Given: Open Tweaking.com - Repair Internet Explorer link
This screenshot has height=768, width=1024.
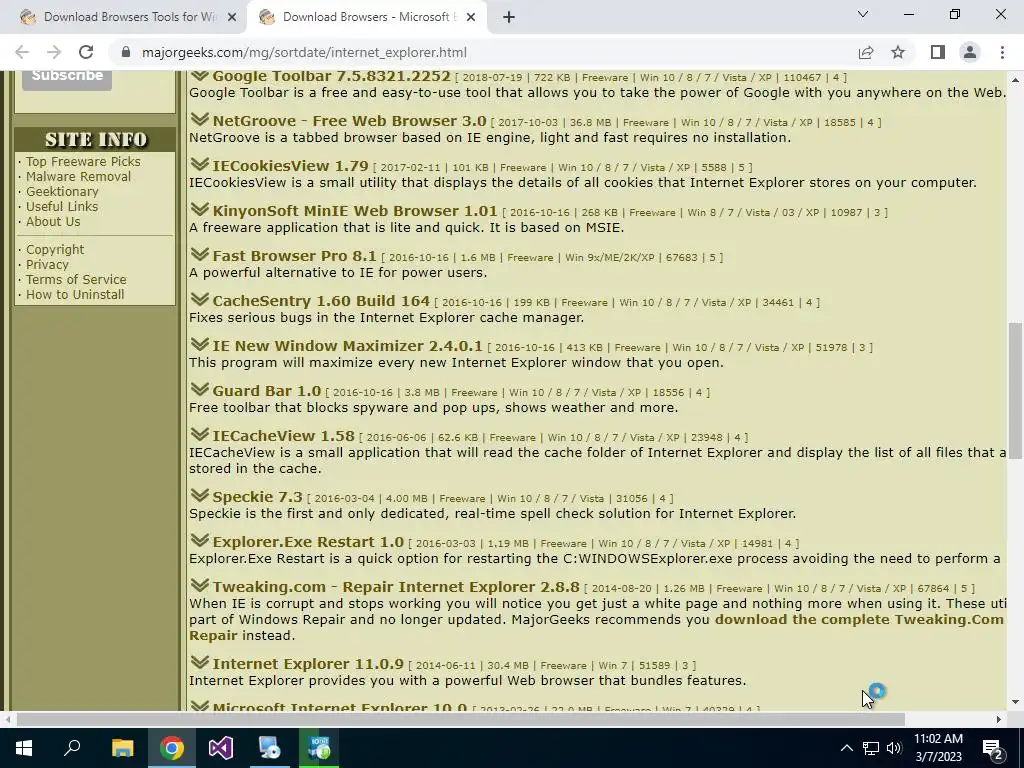Looking at the screenshot, I should (x=396, y=588).
